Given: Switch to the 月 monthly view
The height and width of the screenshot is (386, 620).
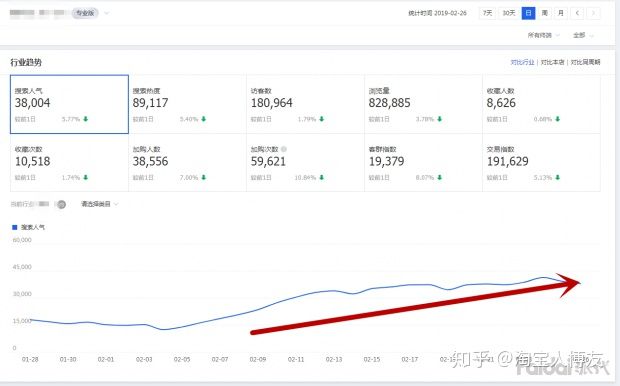Looking at the screenshot, I should pyautogui.click(x=561, y=13).
